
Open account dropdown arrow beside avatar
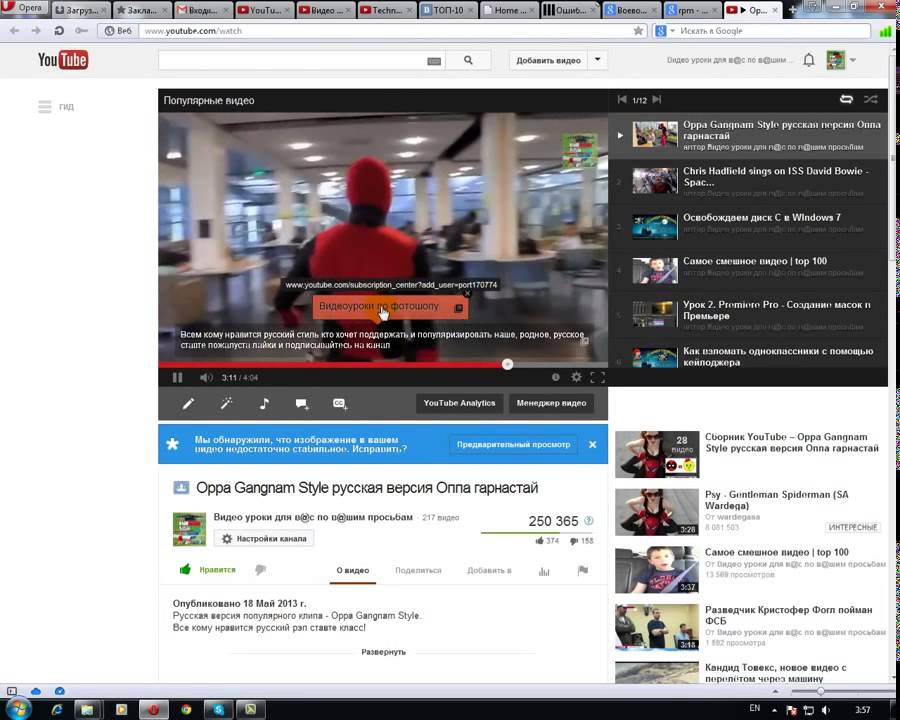(853, 60)
